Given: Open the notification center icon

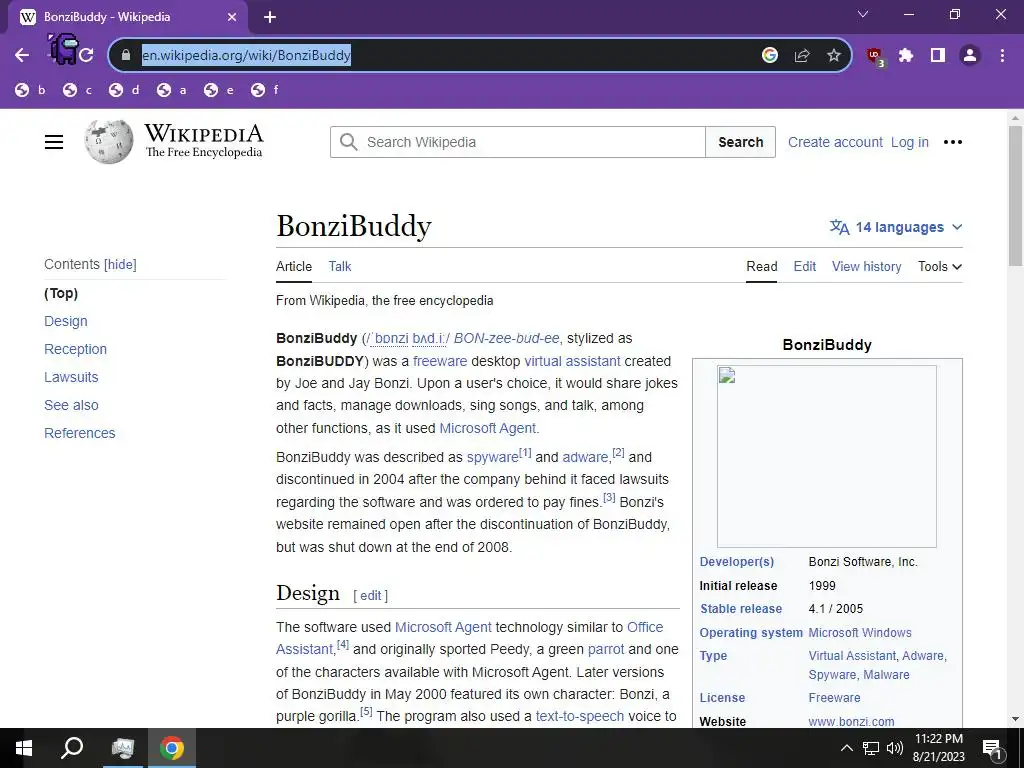Looking at the screenshot, I should click(992, 749).
